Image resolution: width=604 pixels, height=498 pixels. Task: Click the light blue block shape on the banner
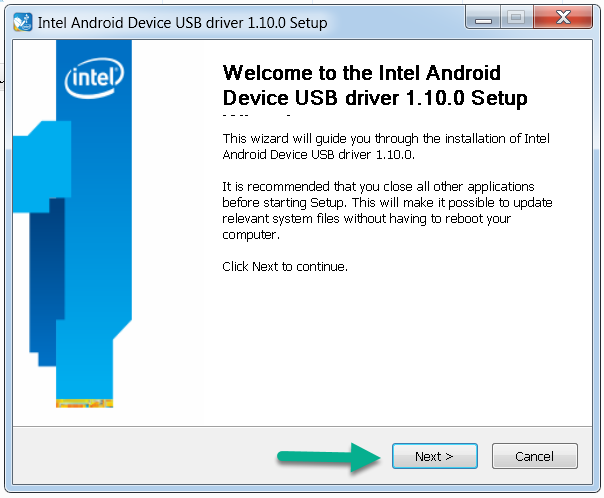(x=42, y=167)
